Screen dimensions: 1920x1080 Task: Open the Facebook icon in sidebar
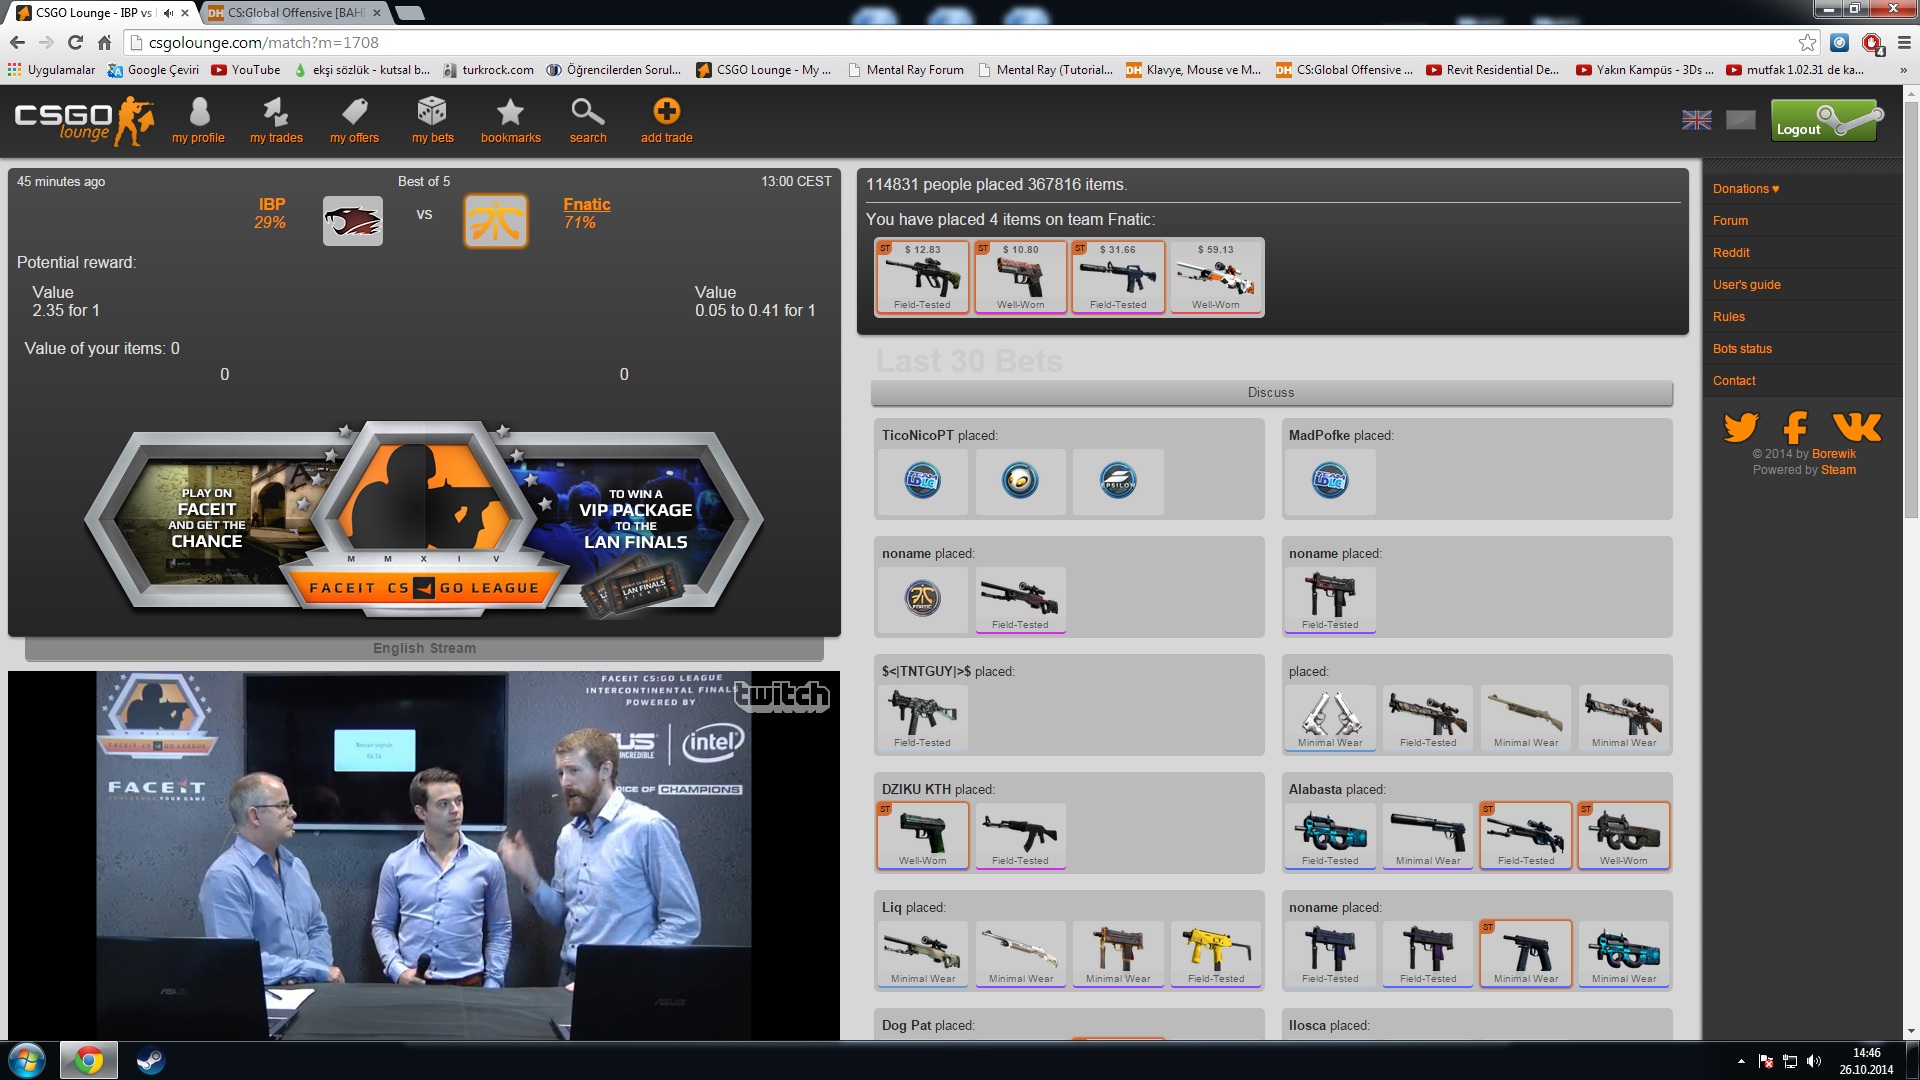[x=1796, y=427]
